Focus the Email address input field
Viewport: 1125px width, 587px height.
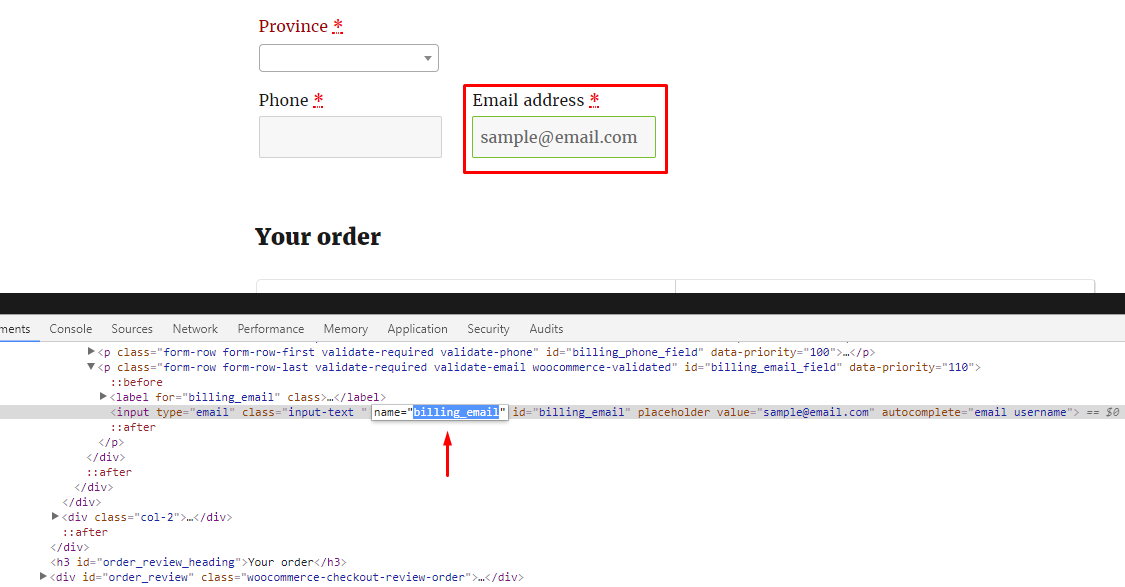click(x=564, y=137)
